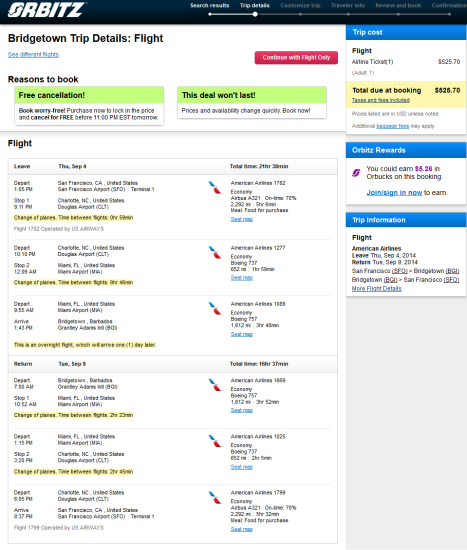Click American Airlines logo for flight 1277

(215, 252)
